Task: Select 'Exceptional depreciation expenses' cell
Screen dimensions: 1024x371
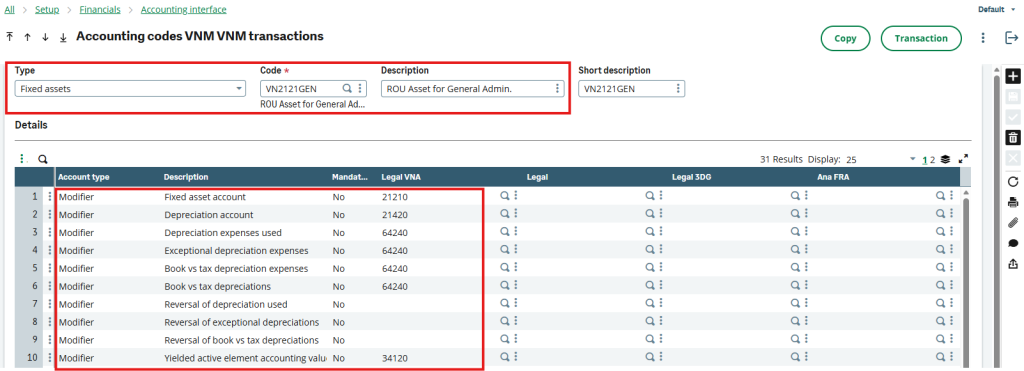Action: click(x=236, y=250)
